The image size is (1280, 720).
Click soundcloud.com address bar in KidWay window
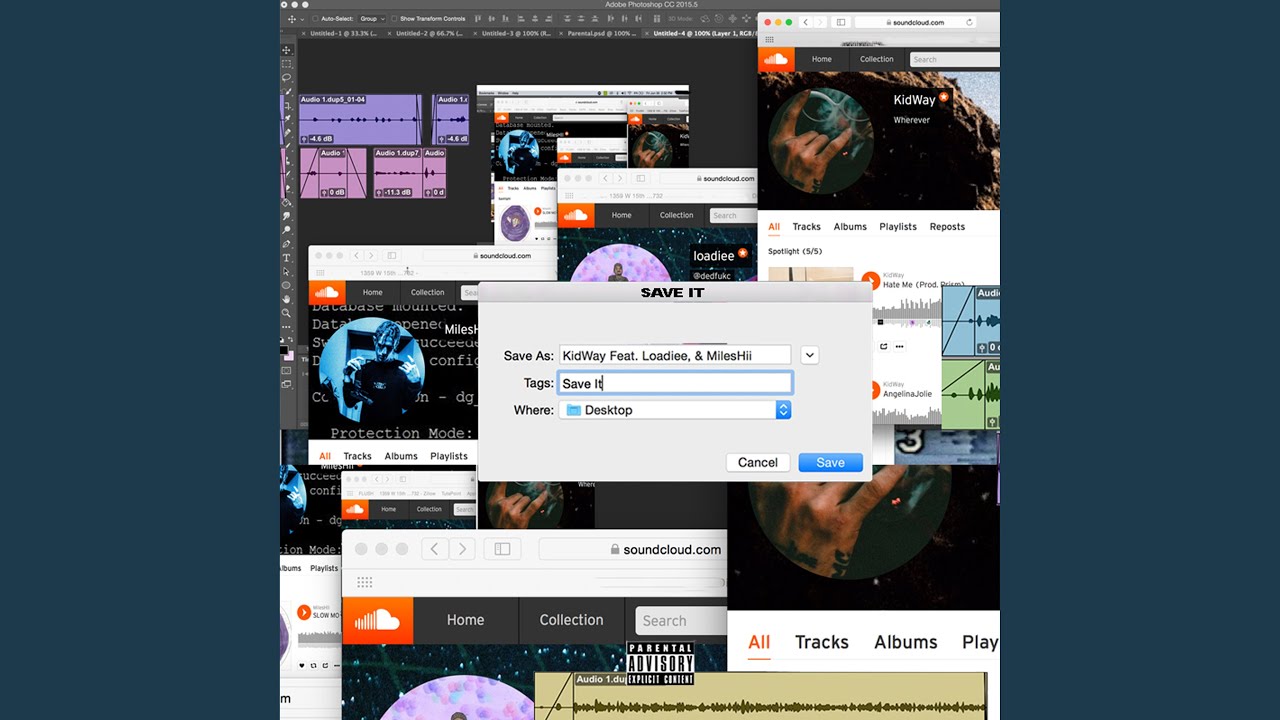coord(917,22)
